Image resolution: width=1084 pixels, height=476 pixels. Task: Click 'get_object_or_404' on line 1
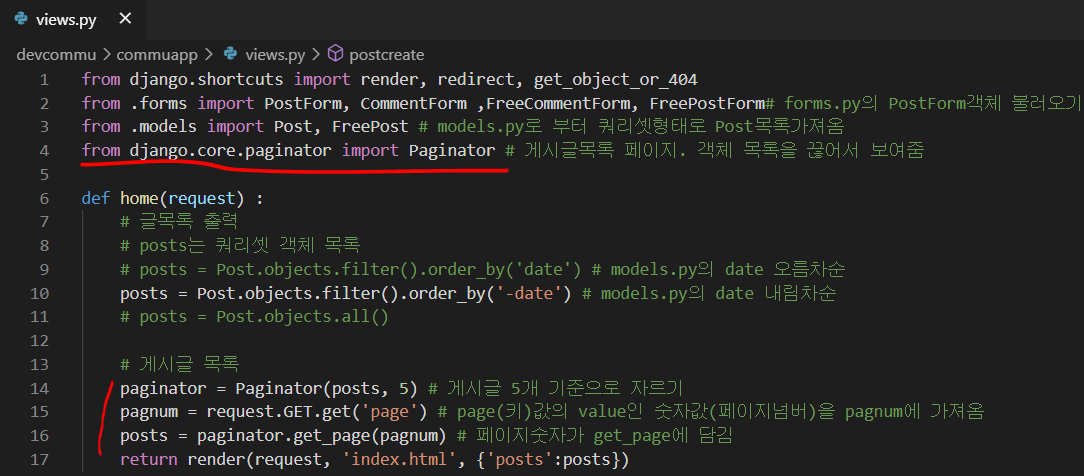[615, 79]
